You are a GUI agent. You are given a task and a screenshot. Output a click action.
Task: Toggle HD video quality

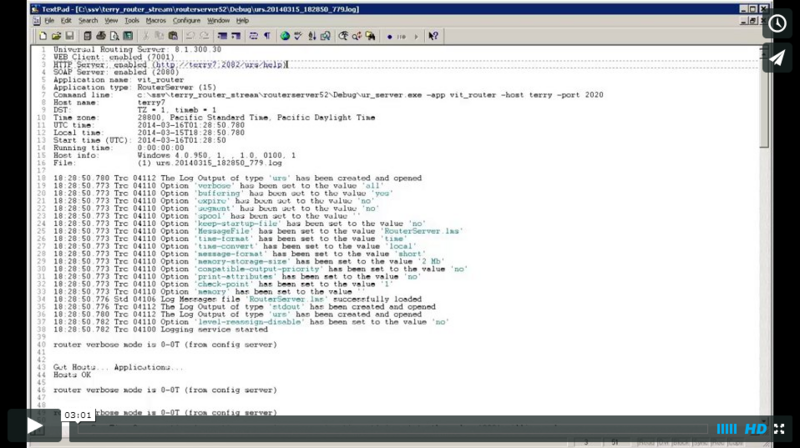[x=755, y=428]
